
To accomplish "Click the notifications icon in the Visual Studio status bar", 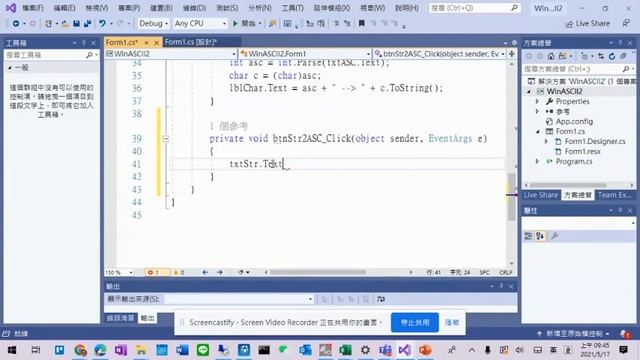I will pyautogui.click(x=625, y=334).
